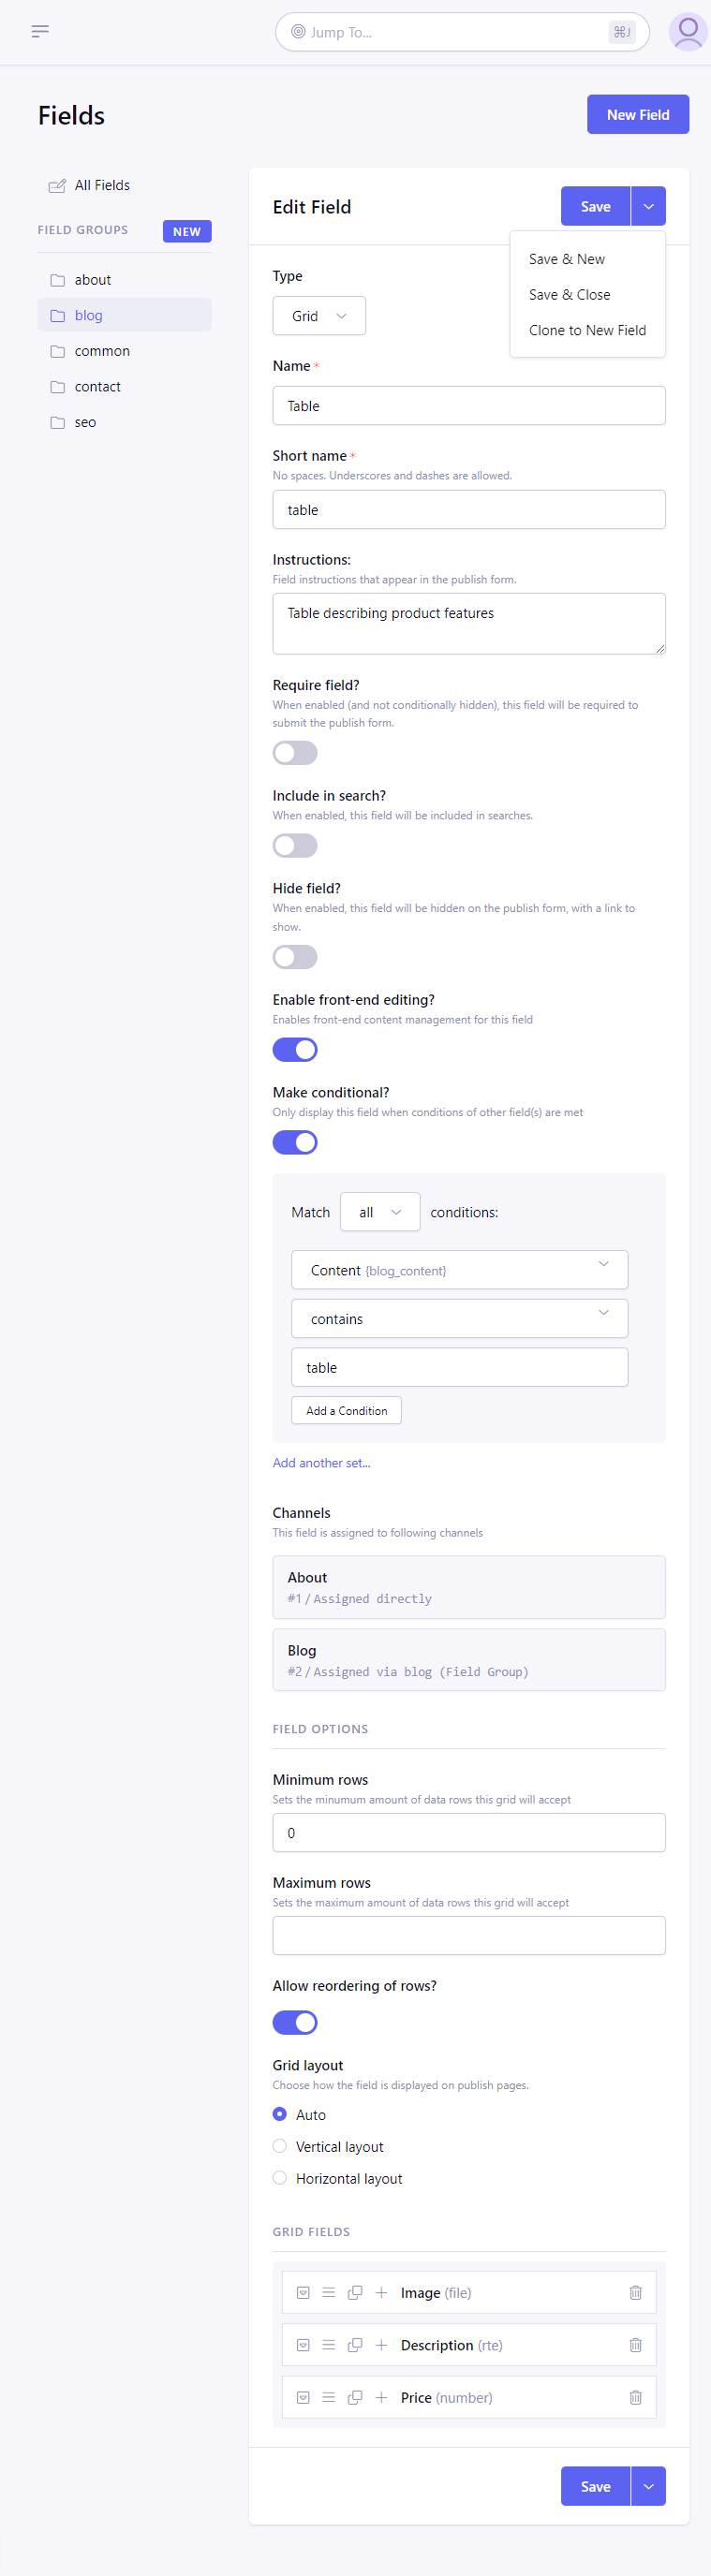This screenshot has height=2576, width=711.
Task: Select Clone to New Field option
Action: (587, 330)
